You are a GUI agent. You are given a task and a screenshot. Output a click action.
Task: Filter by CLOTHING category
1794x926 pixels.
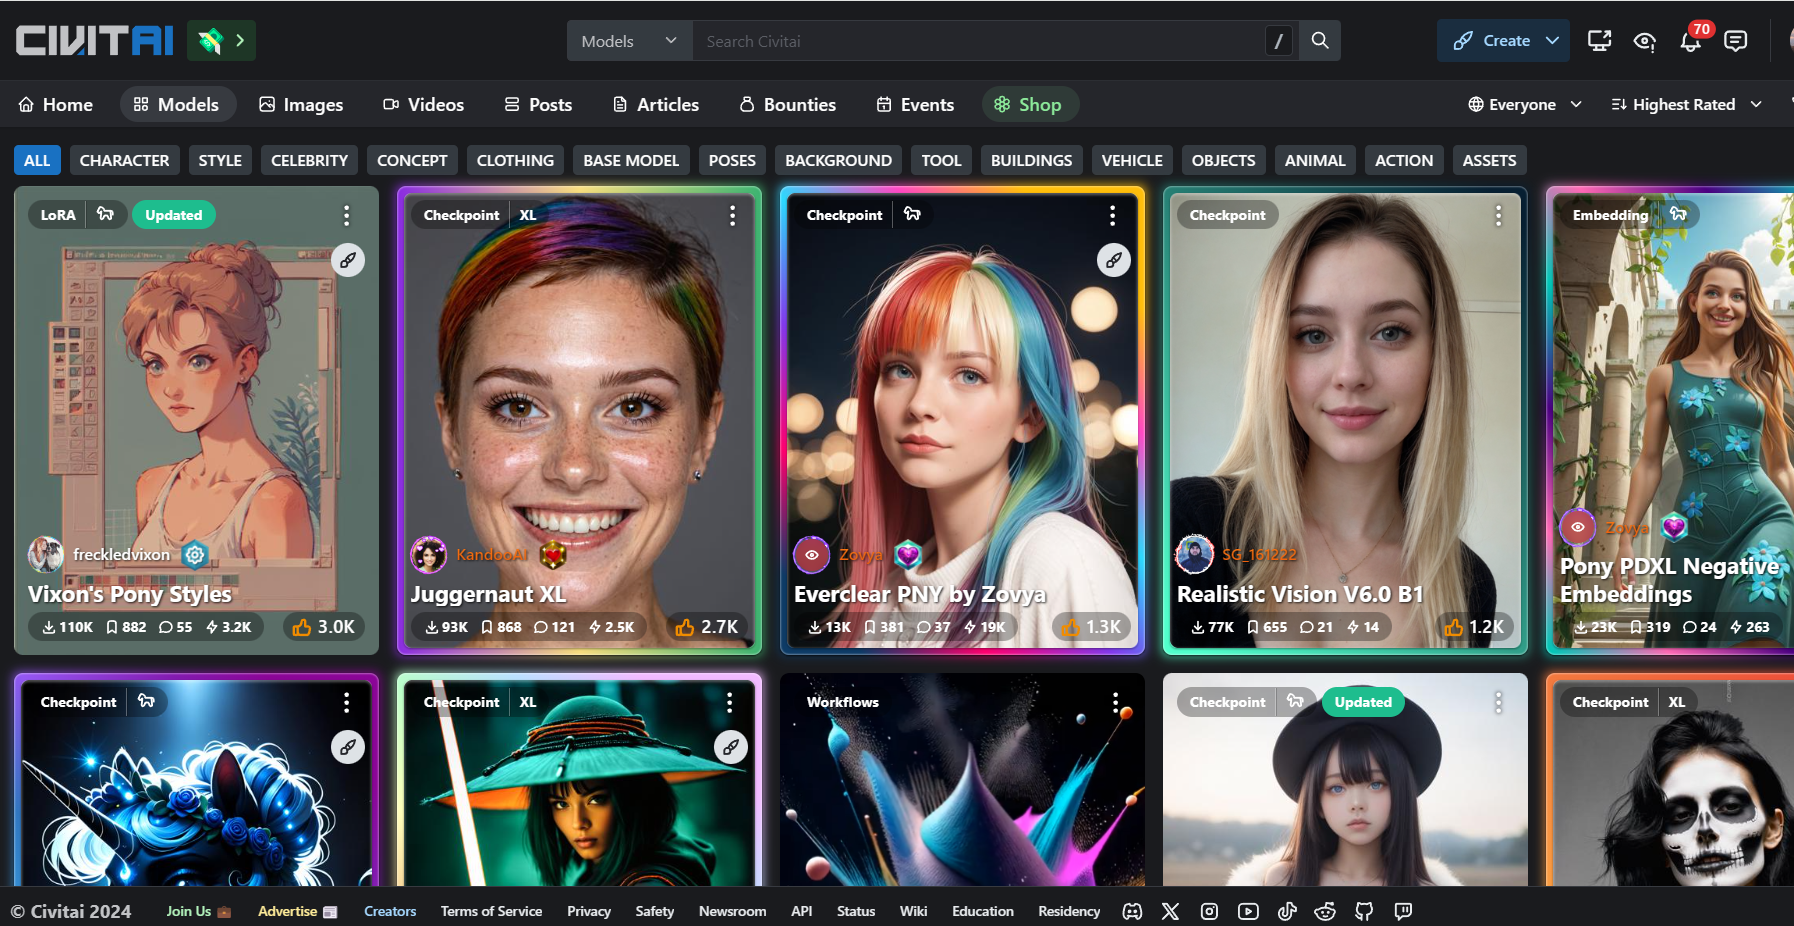click(x=515, y=160)
